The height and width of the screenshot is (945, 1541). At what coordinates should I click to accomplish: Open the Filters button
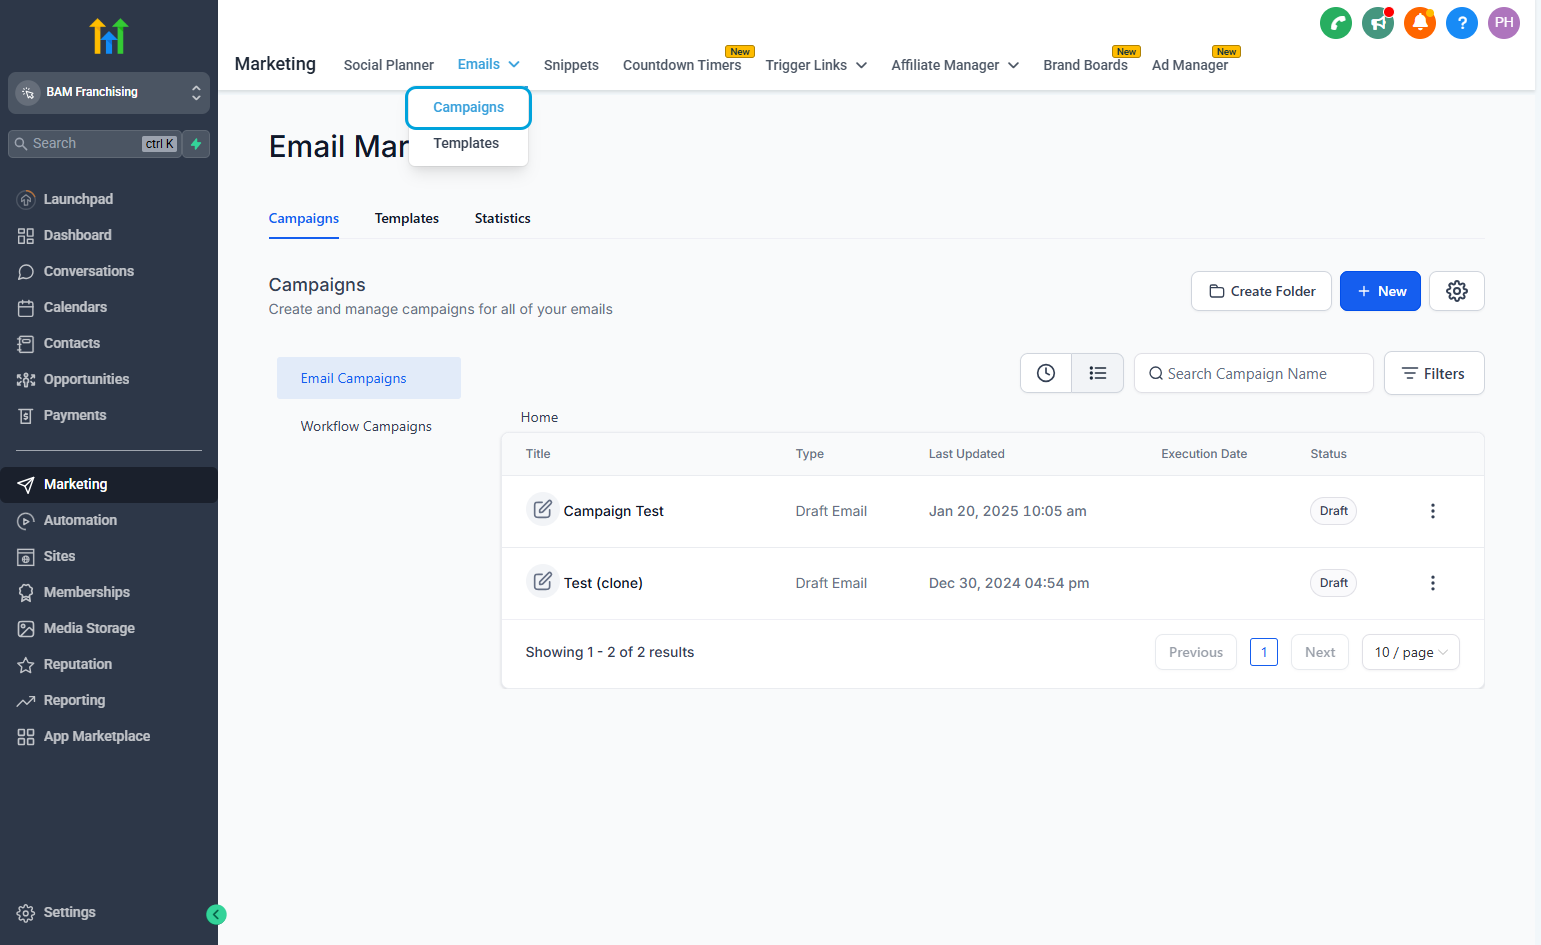pyautogui.click(x=1434, y=373)
